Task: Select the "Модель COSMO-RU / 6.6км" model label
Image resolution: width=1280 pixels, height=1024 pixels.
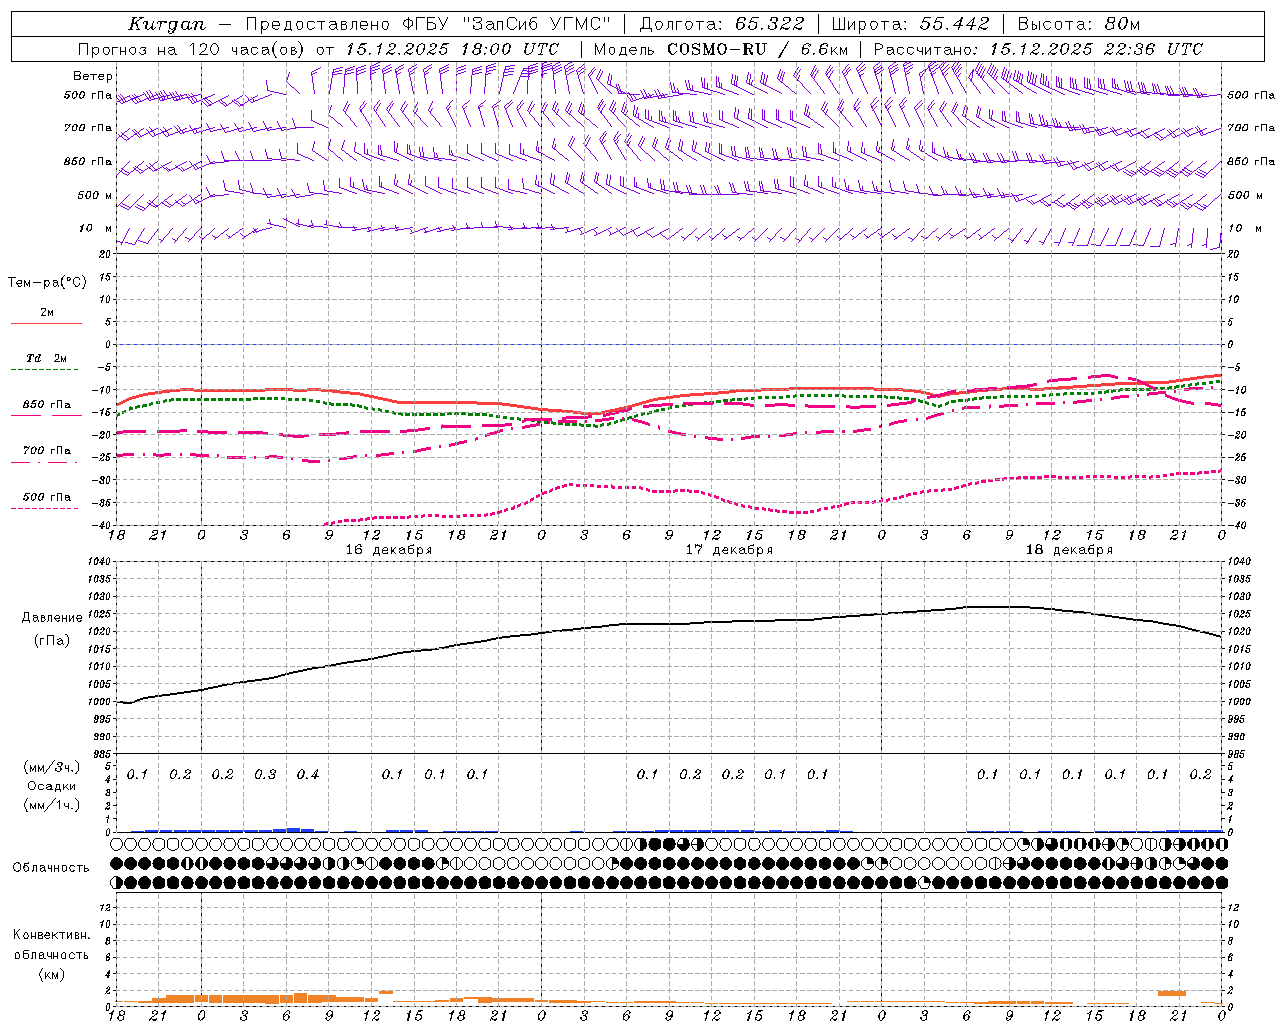Action: point(721,49)
